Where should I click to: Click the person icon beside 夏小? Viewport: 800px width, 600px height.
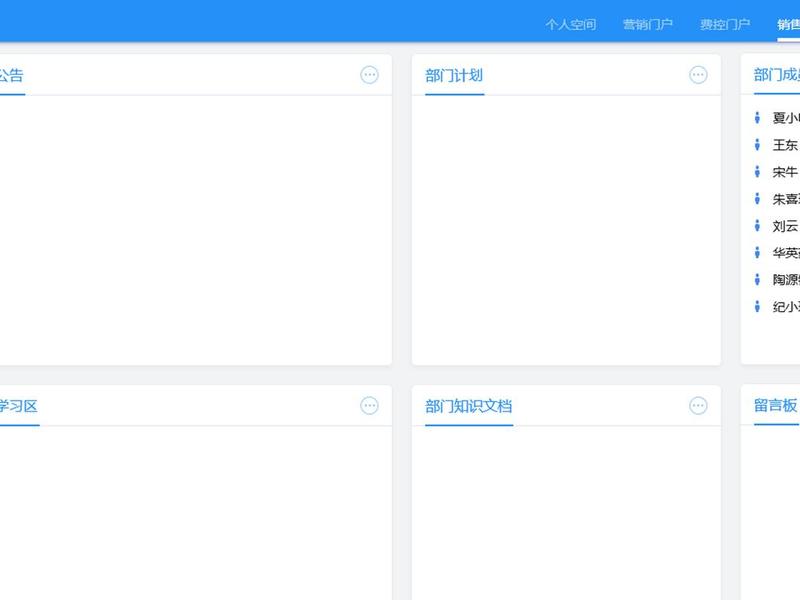(757, 118)
